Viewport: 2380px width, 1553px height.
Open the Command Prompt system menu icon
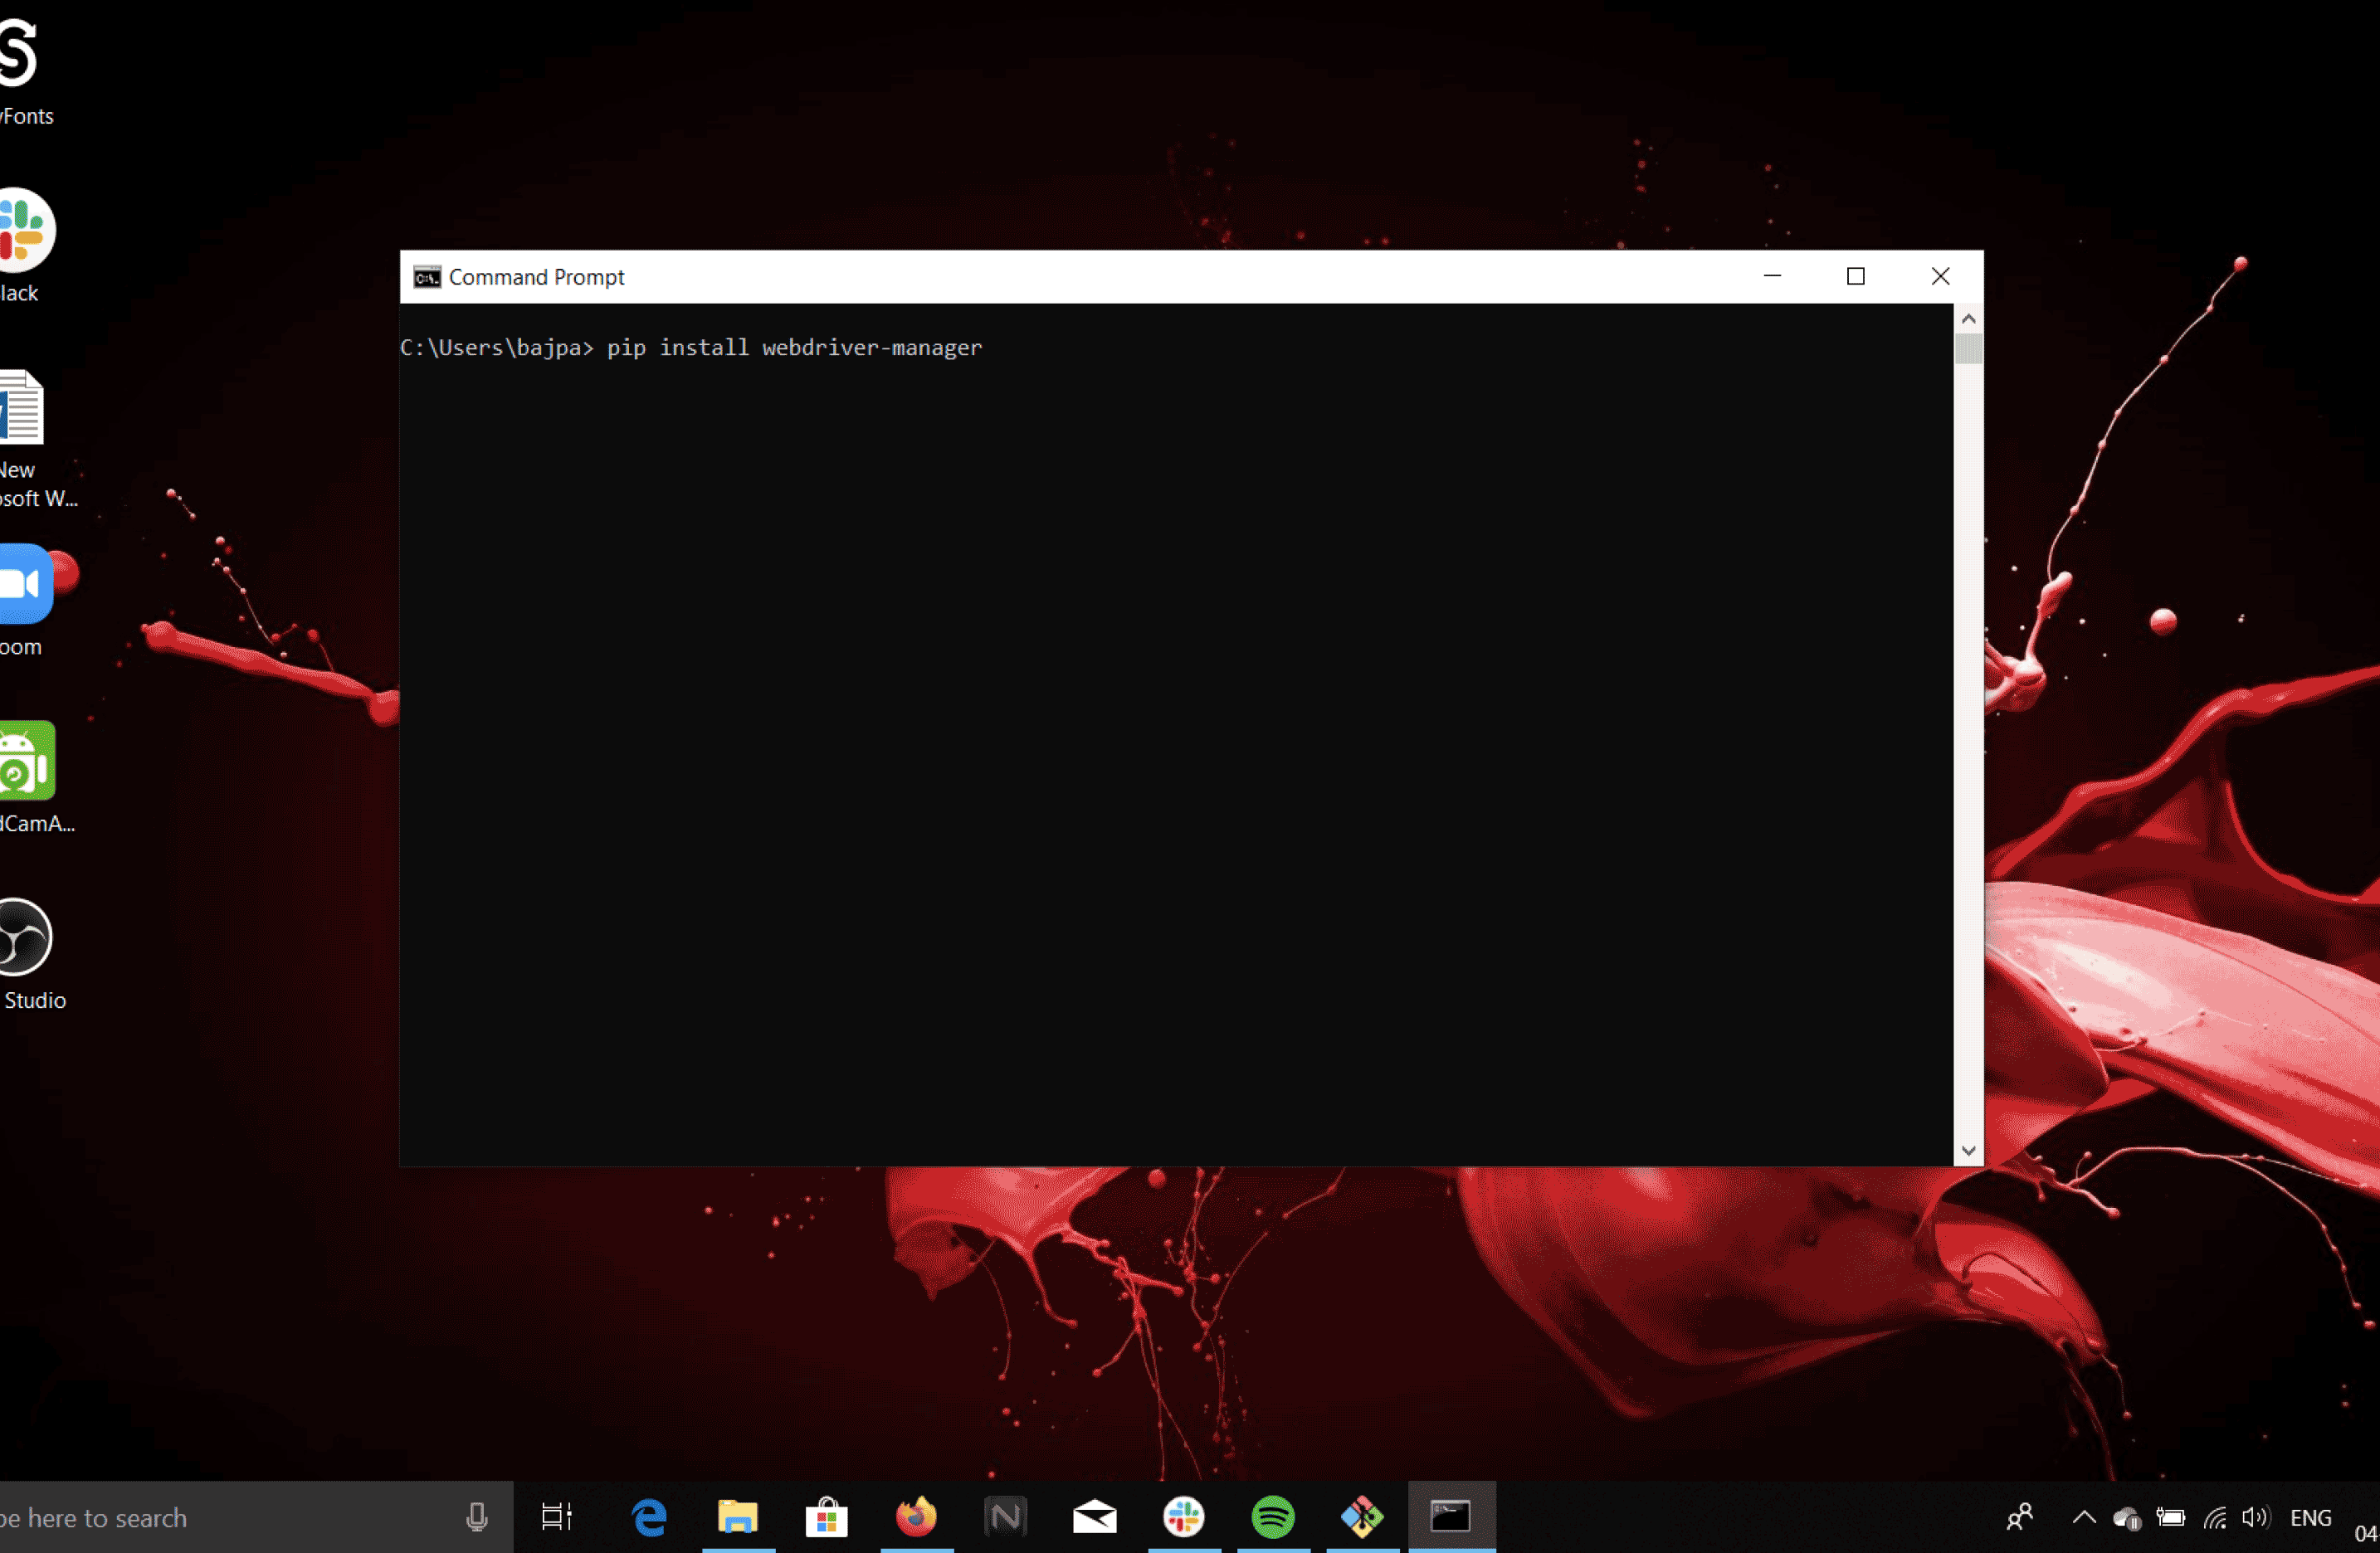427,277
